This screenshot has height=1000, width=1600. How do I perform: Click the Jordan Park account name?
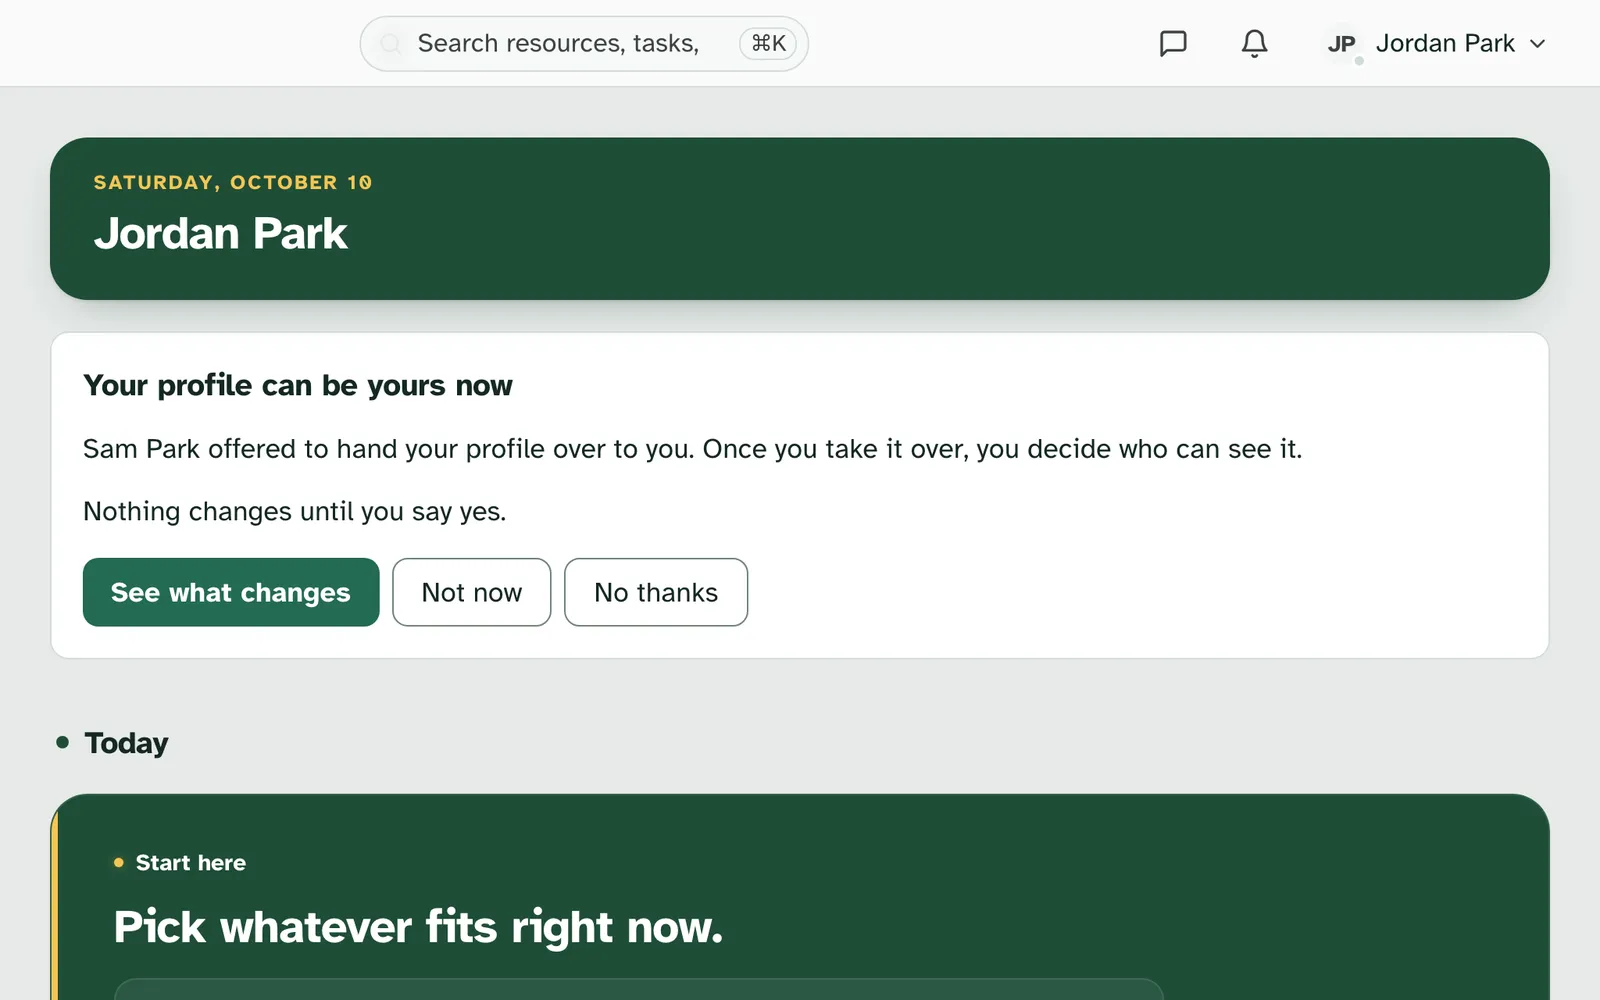pos(1445,44)
